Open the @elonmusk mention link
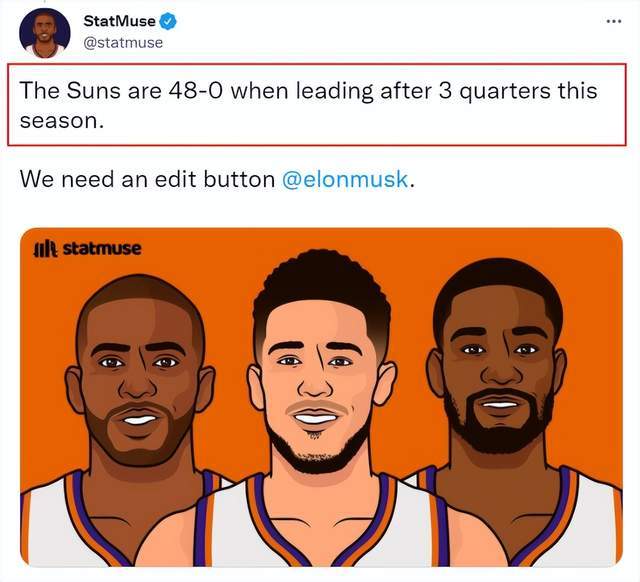Image resolution: width=640 pixels, height=582 pixels. [x=345, y=180]
